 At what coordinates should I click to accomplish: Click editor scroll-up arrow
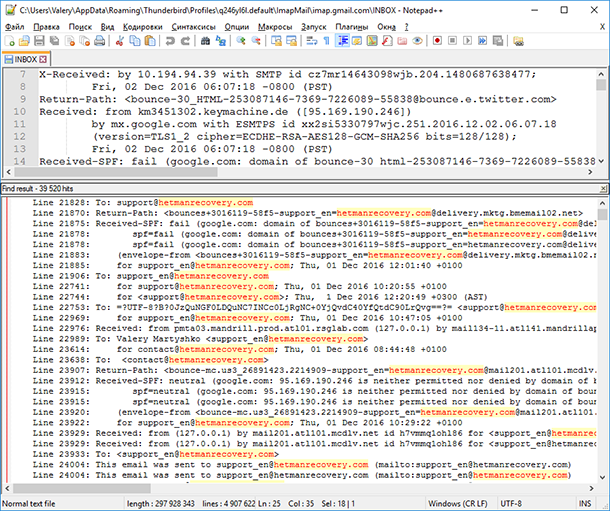coord(601,74)
